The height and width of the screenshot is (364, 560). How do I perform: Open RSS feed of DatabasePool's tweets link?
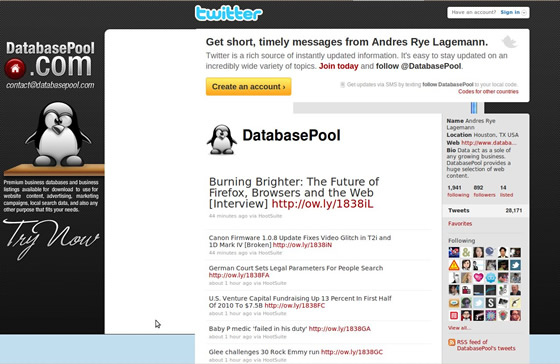(486, 345)
